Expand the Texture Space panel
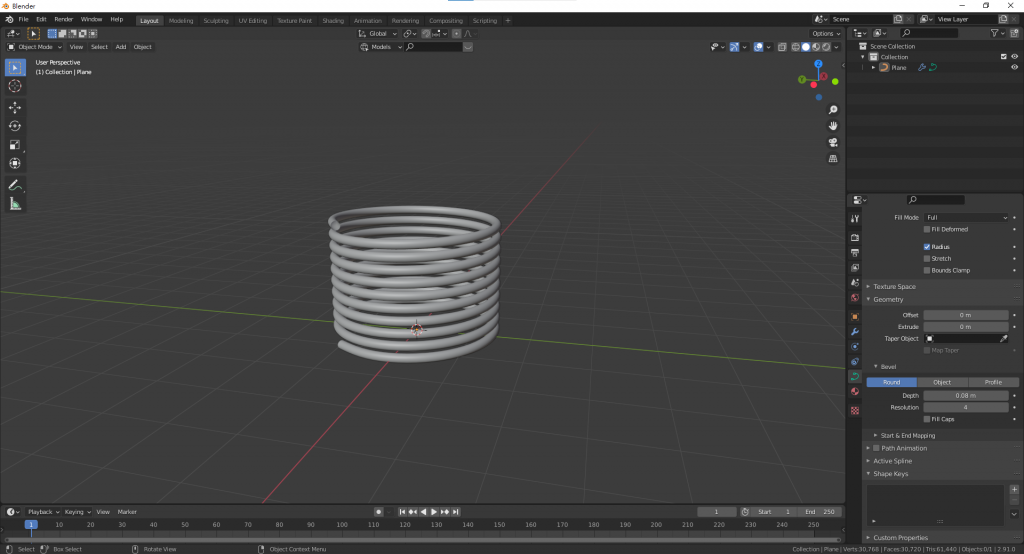This screenshot has height=554, width=1024. coord(895,287)
